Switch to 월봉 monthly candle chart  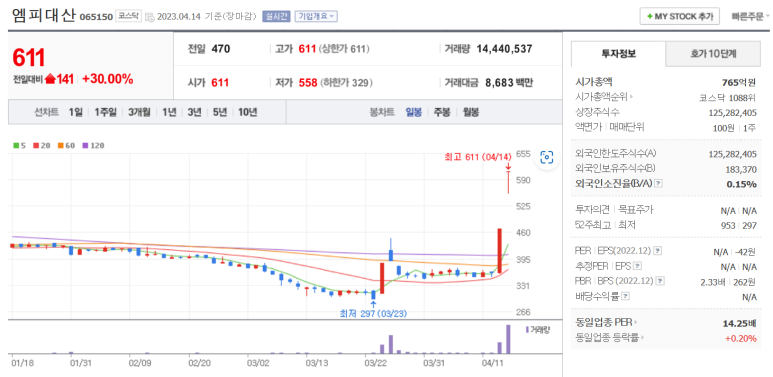pos(470,112)
